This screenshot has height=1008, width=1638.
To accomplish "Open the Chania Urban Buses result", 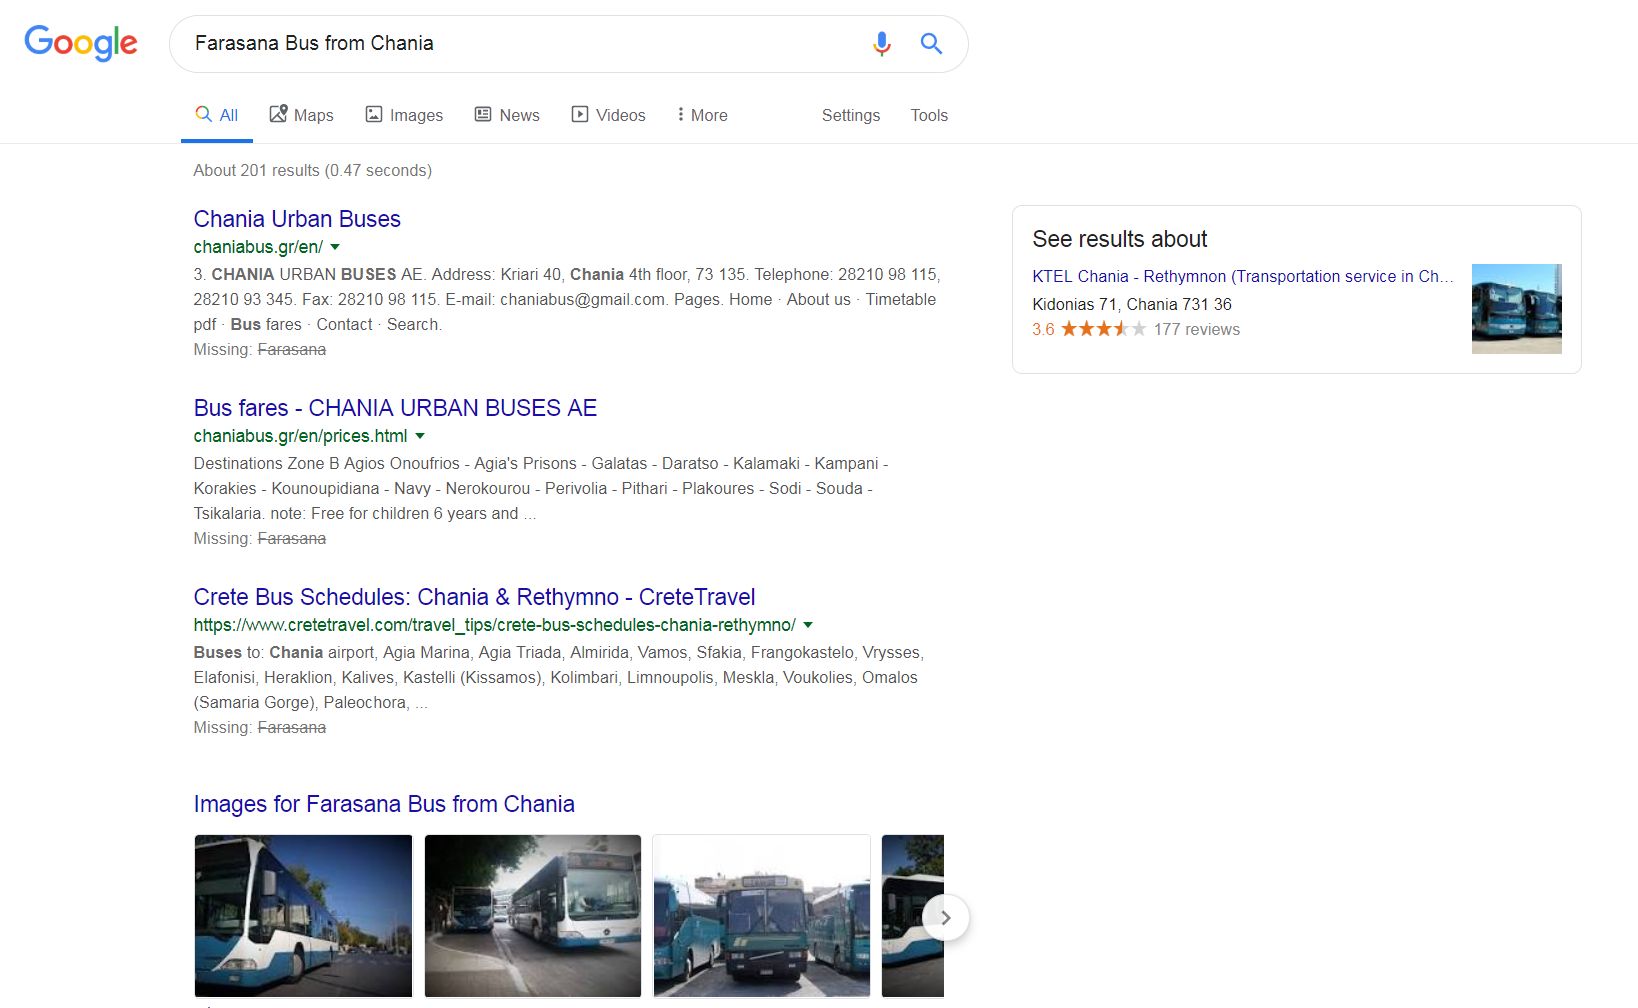I will pyautogui.click(x=297, y=219).
